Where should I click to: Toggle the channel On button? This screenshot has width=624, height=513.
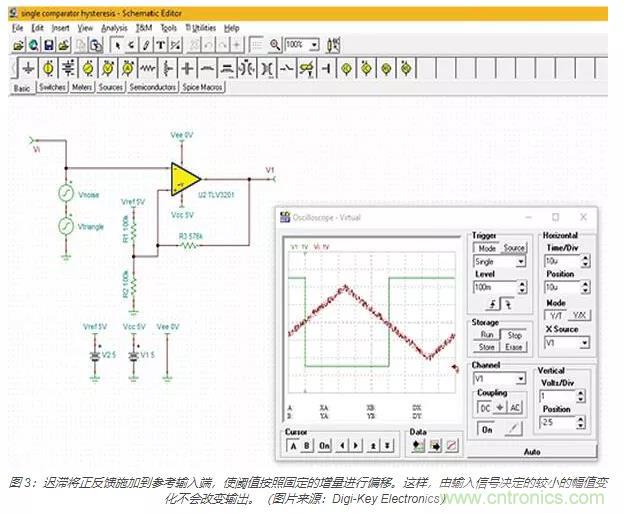click(x=488, y=428)
